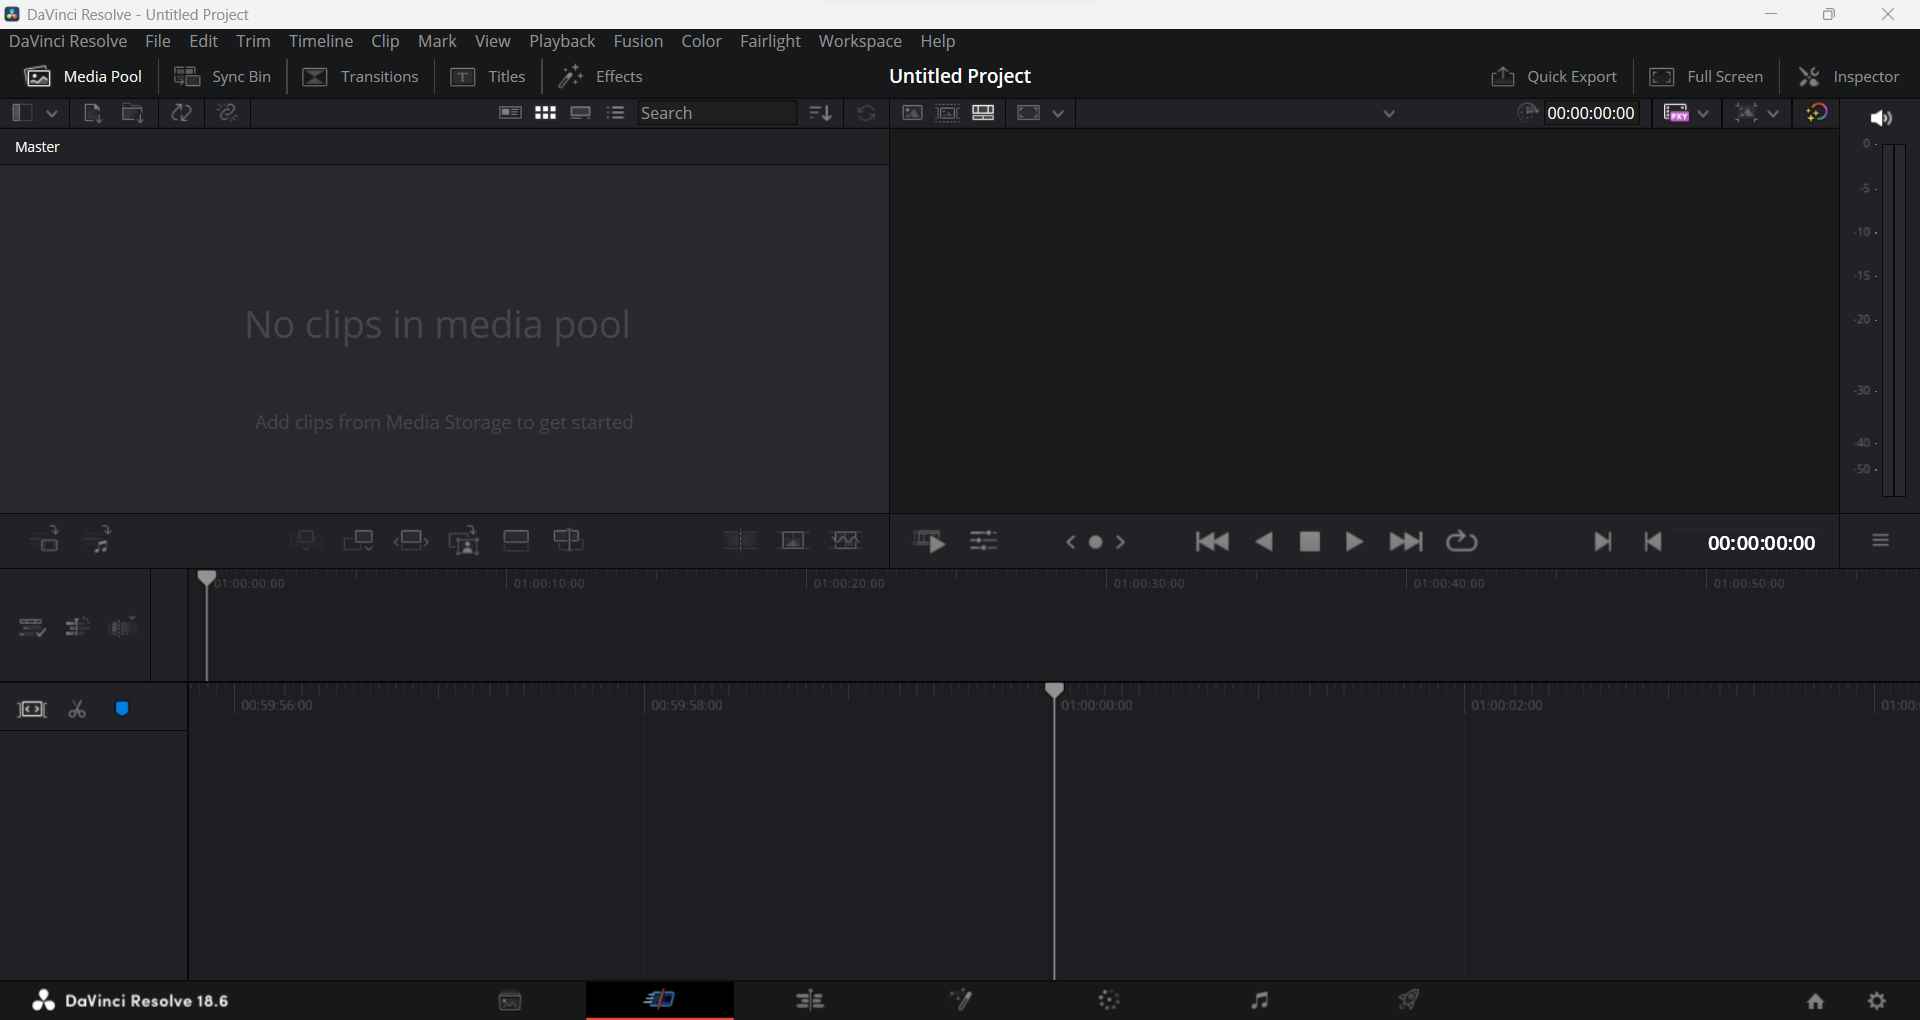
Task: Click the refresh icon beside the sort button
Action: pos(866,113)
